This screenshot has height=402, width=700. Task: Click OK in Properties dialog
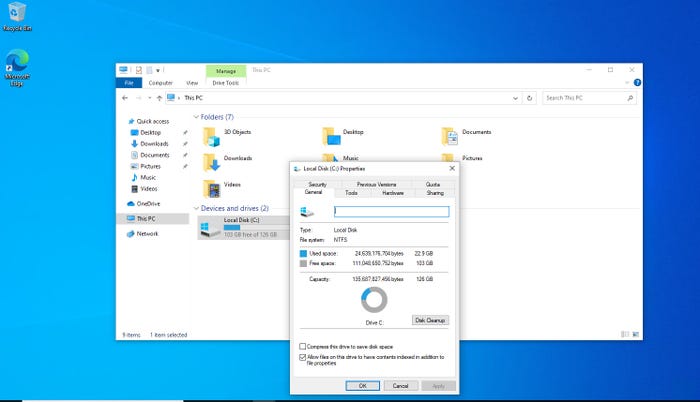(362, 386)
